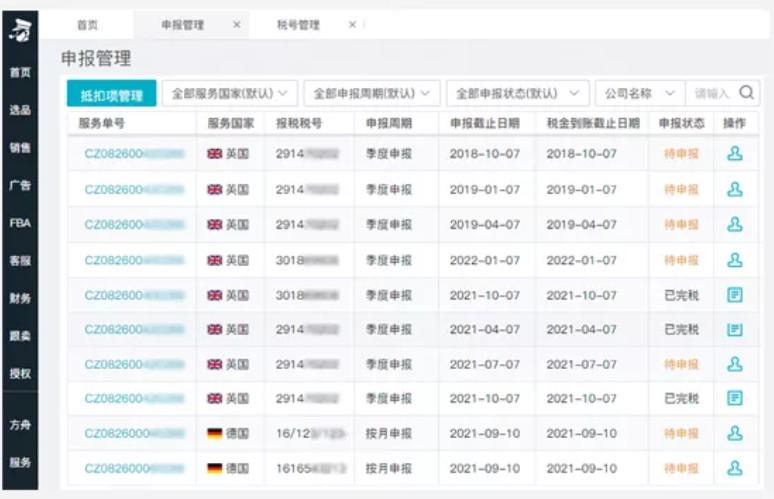Click the 申报截止日期 column header
Image resolution: width=774 pixels, height=499 pixels.
tap(485, 123)
